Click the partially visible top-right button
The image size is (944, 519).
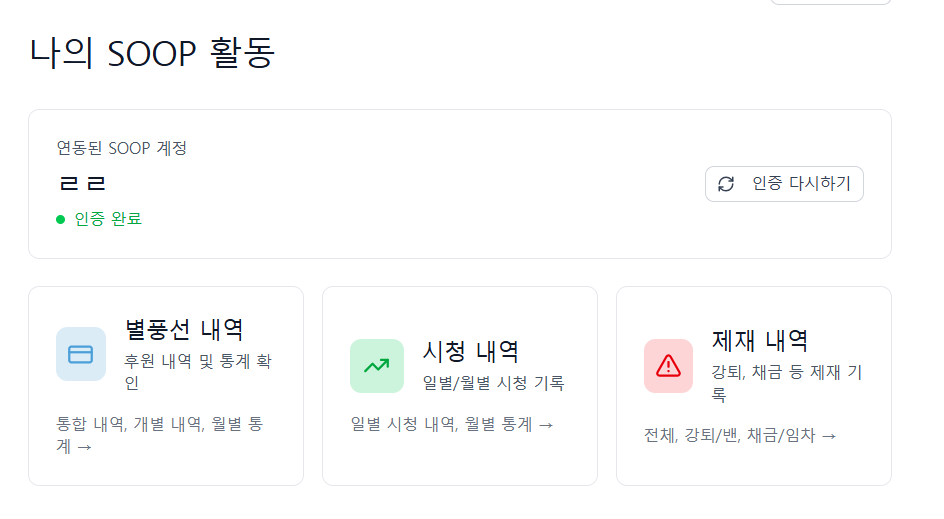[x=830, y=2]
